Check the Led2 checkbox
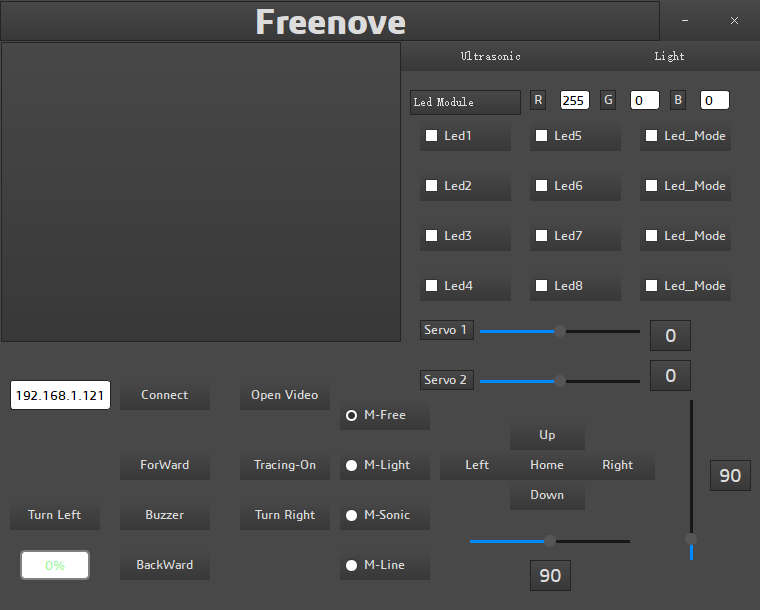 pos(431,186)
